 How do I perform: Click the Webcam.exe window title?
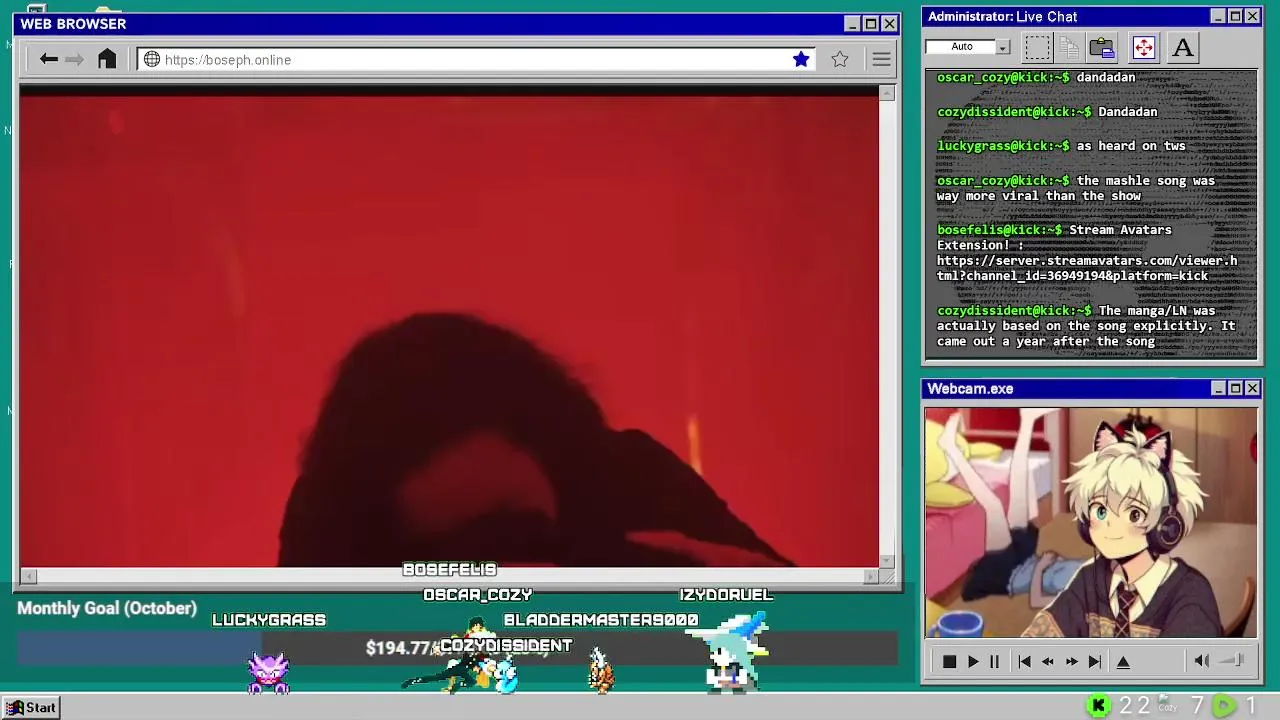[970, 388]
